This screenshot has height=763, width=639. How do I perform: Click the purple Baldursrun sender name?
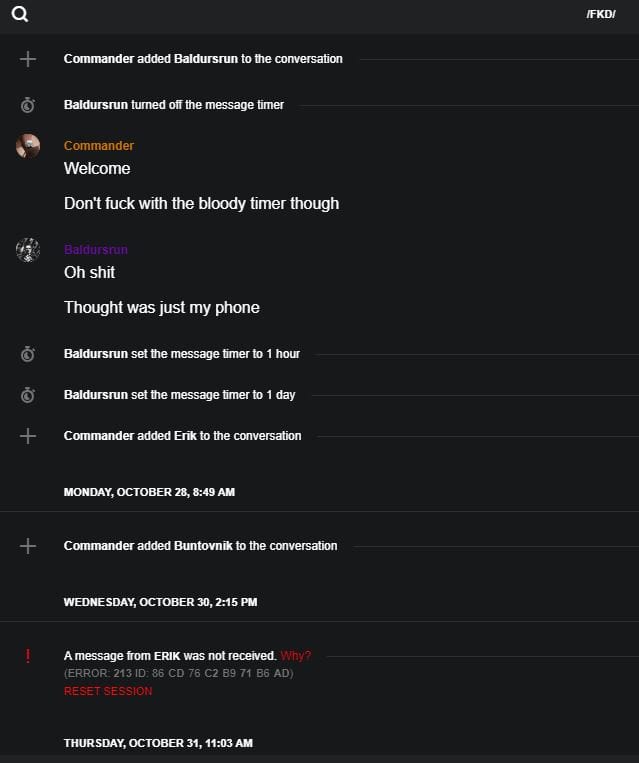tap(96, 250)
